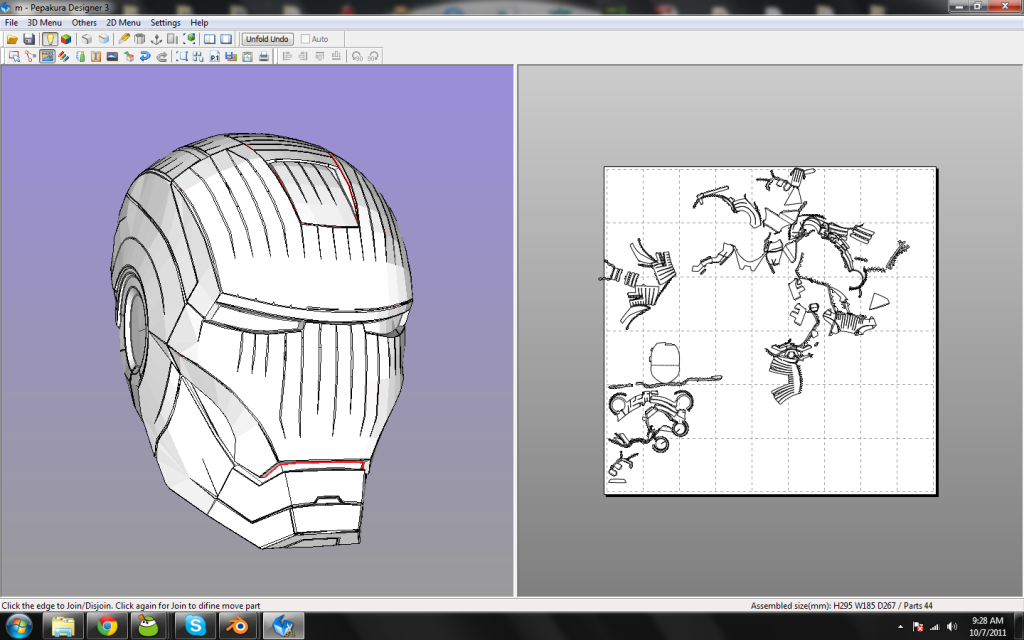Image resolution: width=1024 pixels, height=640 pixels.
Task: Click the gray cylinder icon
Action: coord(140,39)
